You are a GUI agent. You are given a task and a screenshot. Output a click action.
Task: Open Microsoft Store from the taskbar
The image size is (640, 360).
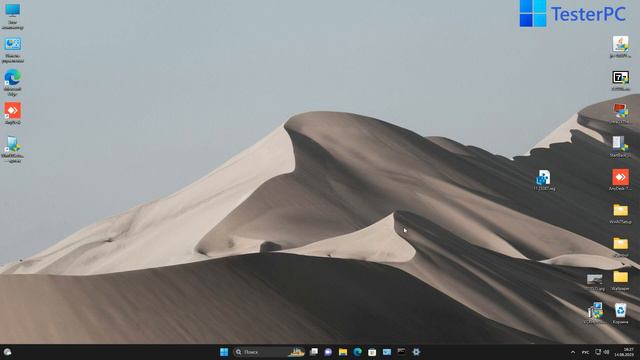click(372, 352)
